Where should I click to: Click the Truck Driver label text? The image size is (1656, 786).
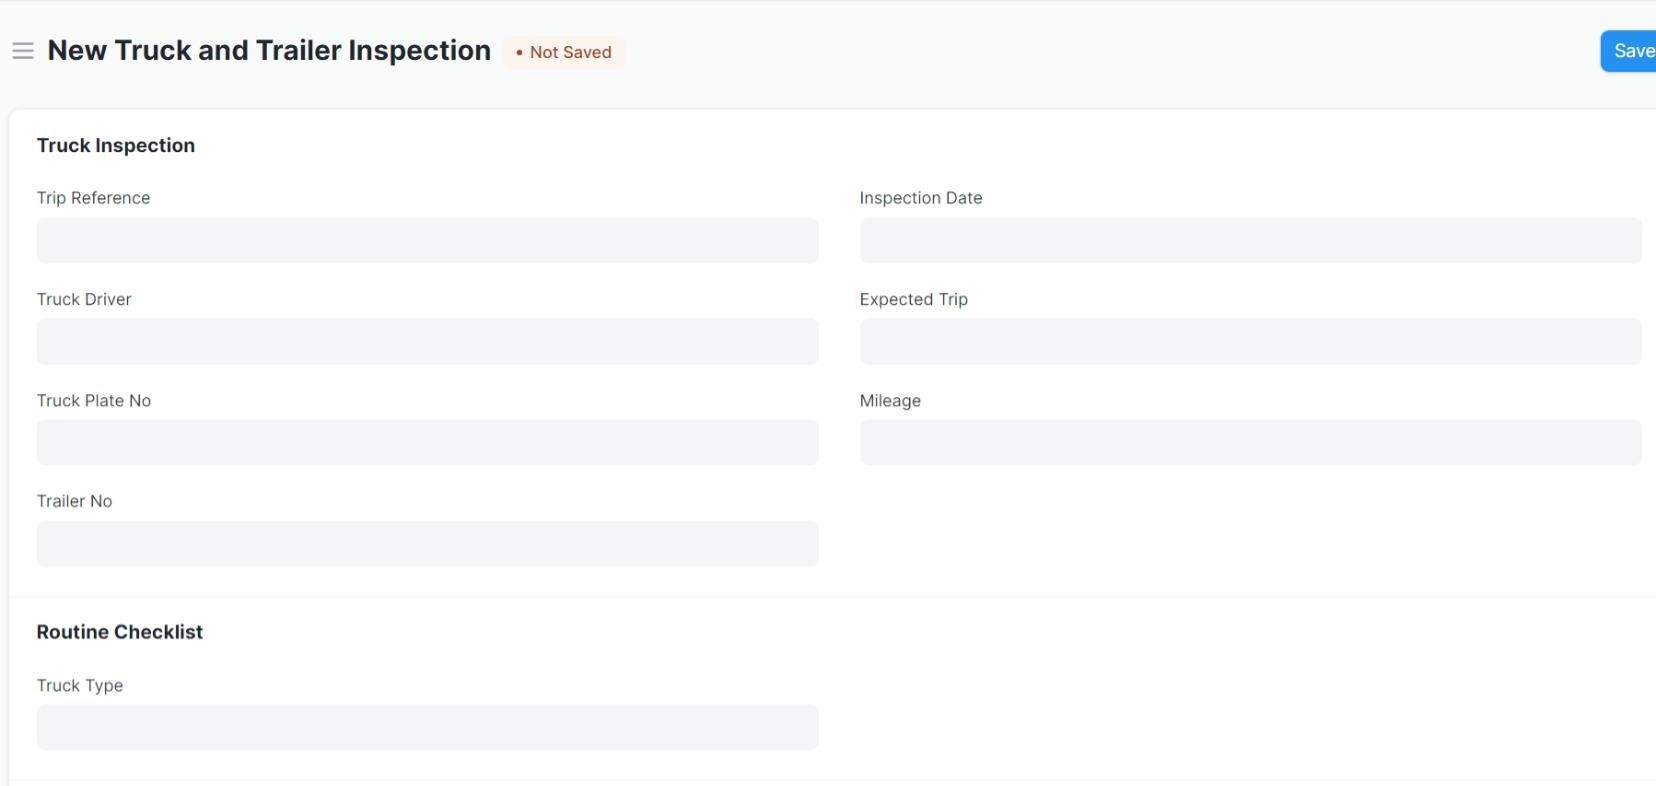[84, 299]
